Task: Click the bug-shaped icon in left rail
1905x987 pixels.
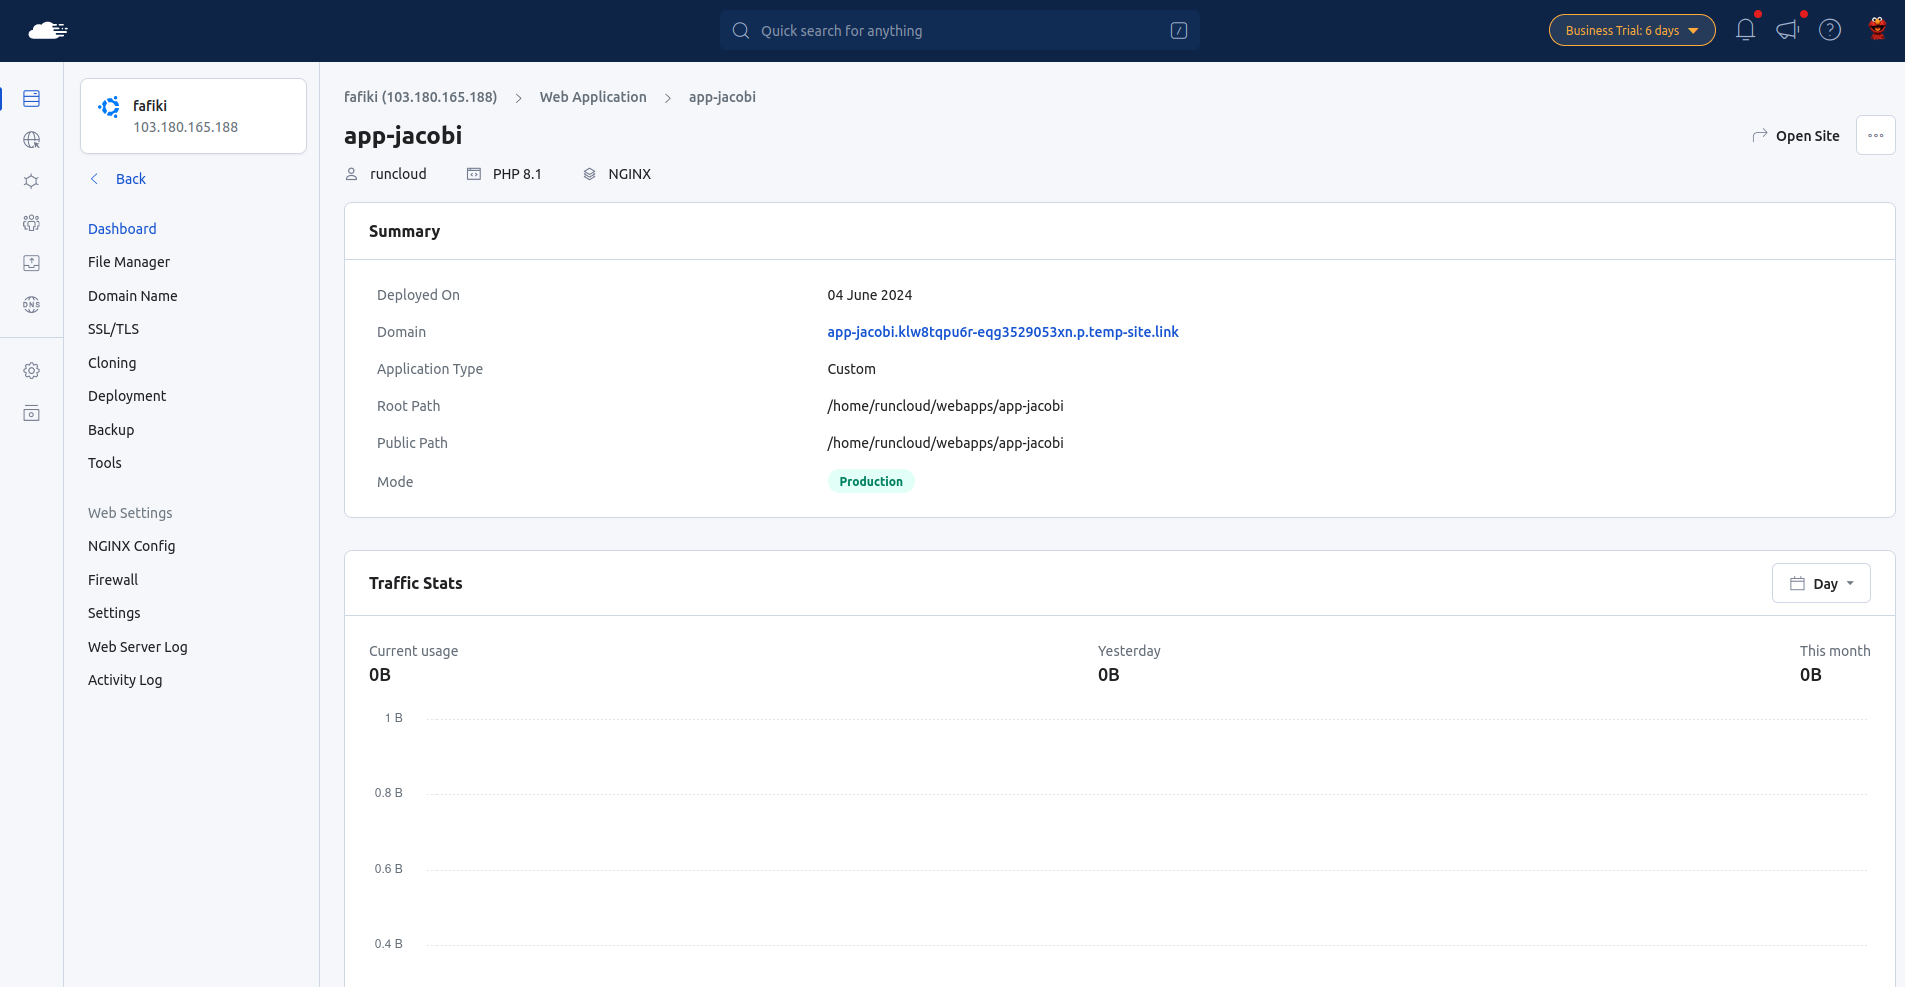Action: tap(32, 181)
